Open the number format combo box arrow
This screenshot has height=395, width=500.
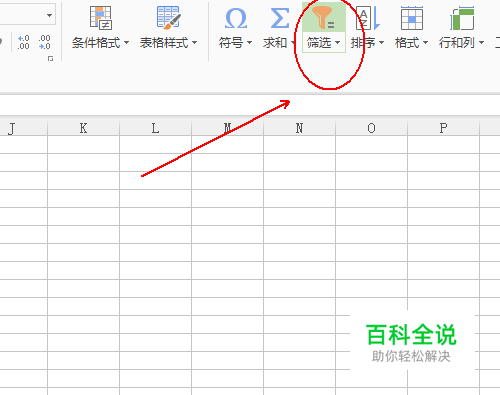coord(49,15)
